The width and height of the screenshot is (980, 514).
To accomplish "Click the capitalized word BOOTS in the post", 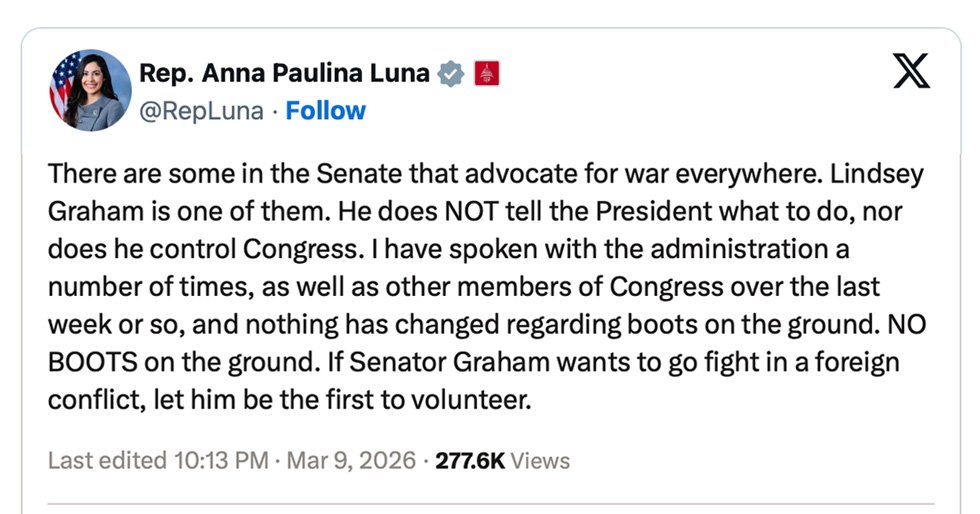I will (x=91, y=362).
